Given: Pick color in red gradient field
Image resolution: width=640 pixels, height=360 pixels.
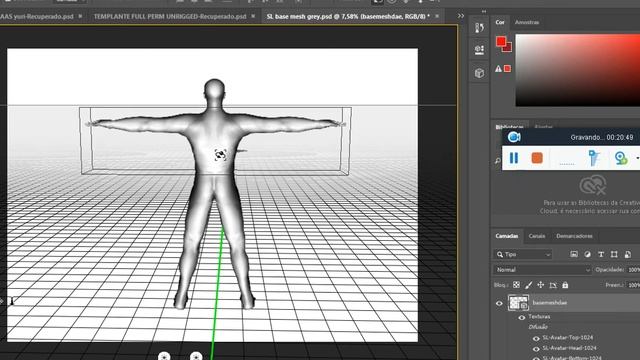Looking at the screenshot, I should point(578,70).
